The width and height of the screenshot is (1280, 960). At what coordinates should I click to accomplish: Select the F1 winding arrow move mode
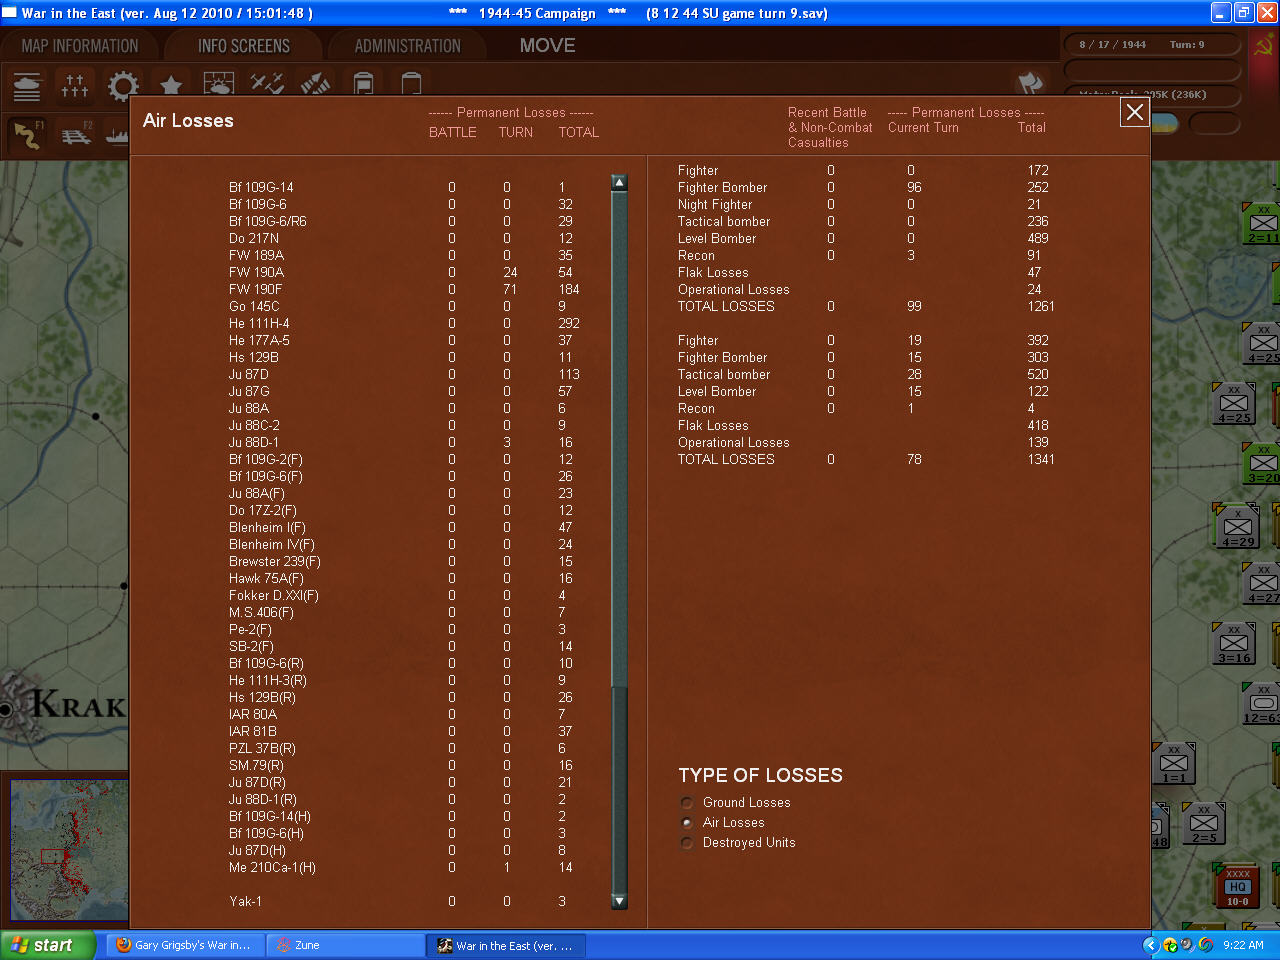click(x=27, y=135)
